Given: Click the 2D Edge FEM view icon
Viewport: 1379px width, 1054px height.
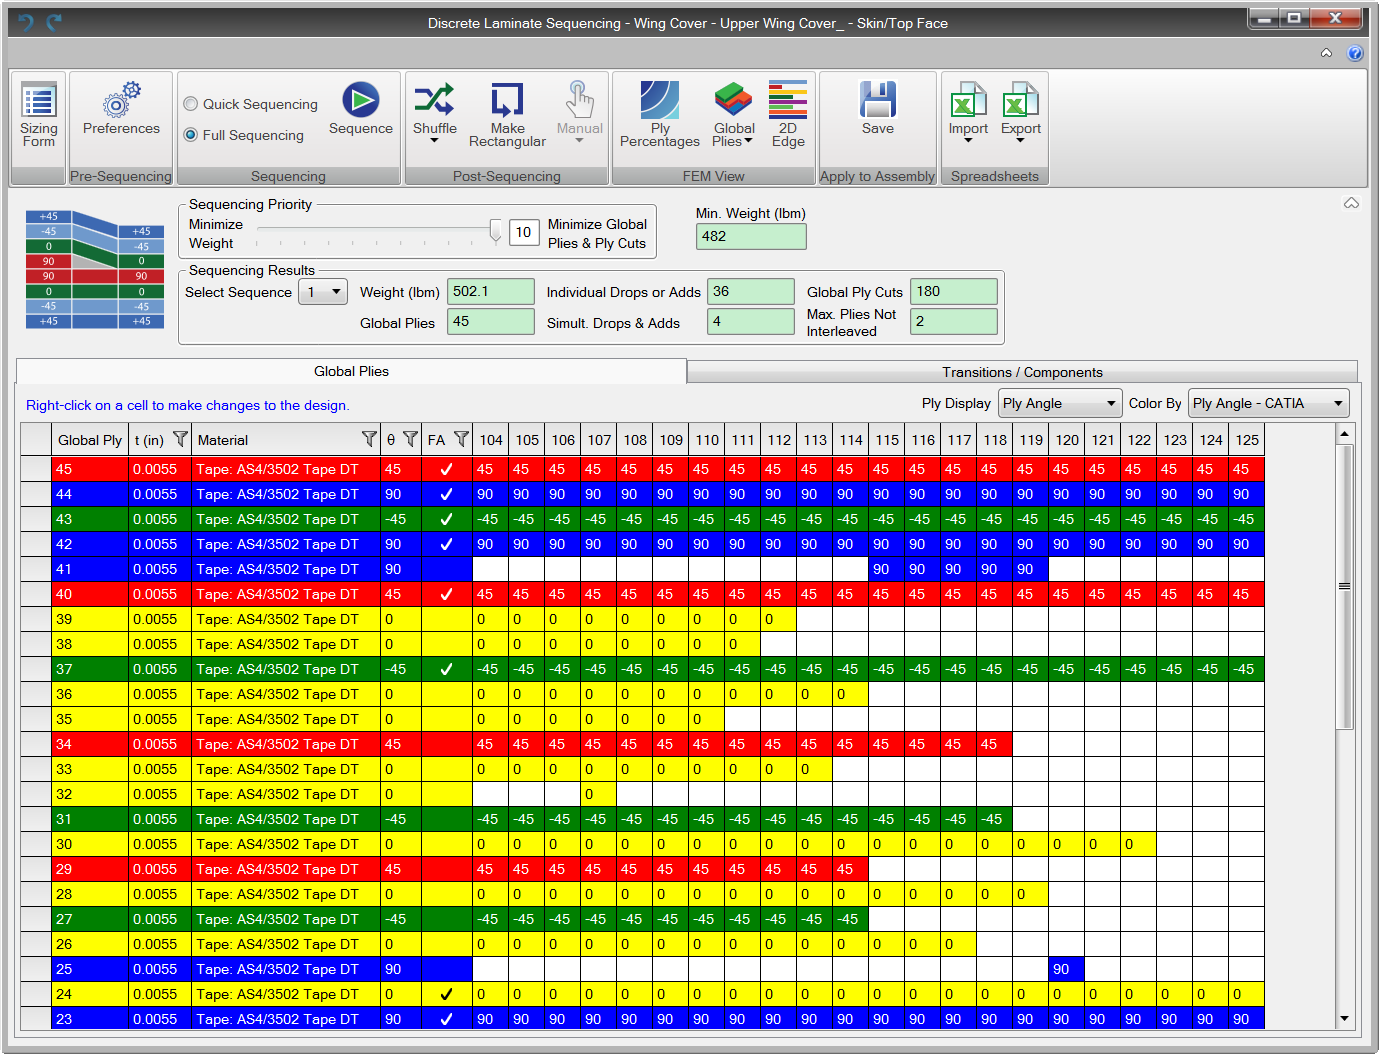Looking at the screenshot, I should 788,113.
